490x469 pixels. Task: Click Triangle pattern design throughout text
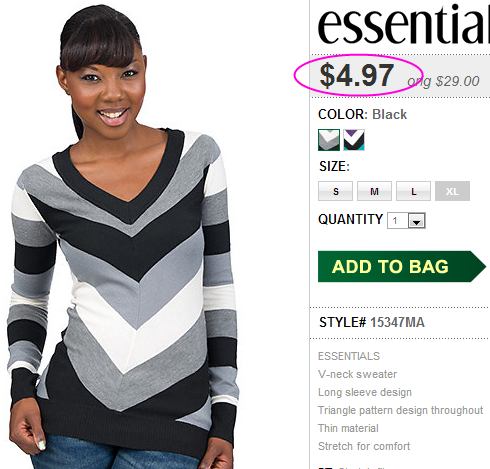tap(400, 410)
